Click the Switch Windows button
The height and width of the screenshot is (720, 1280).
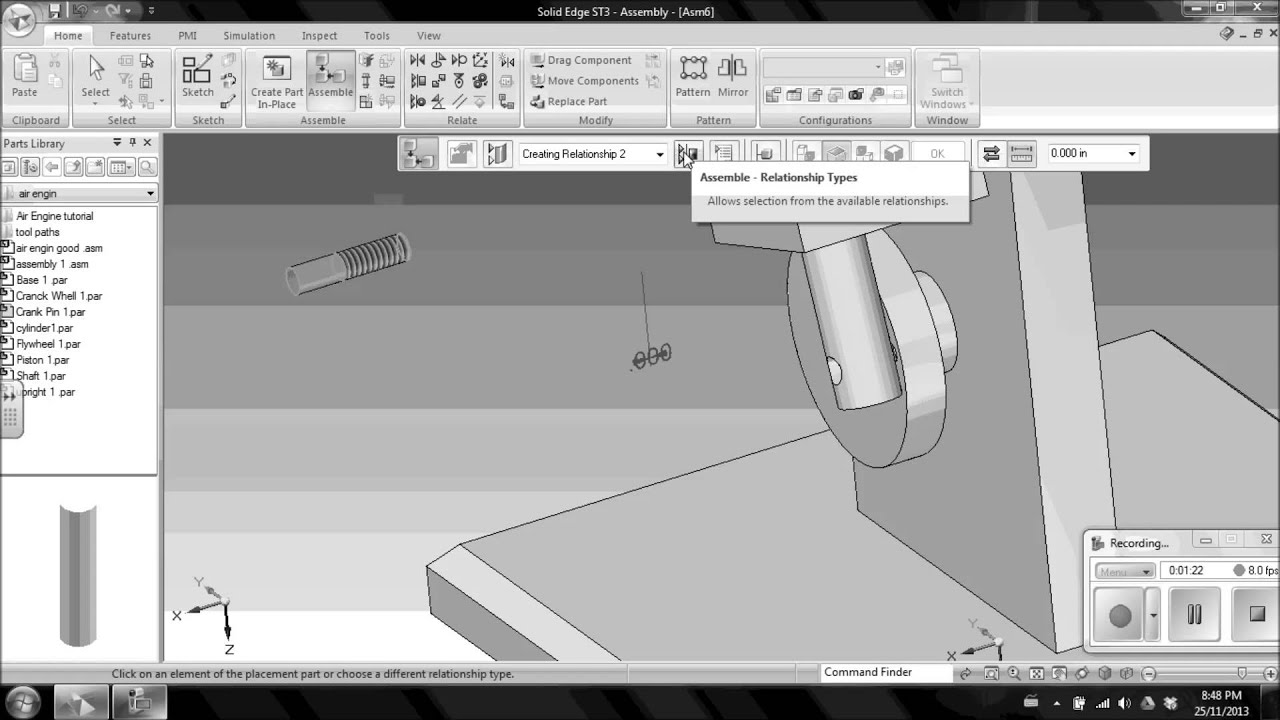(946, 82)
